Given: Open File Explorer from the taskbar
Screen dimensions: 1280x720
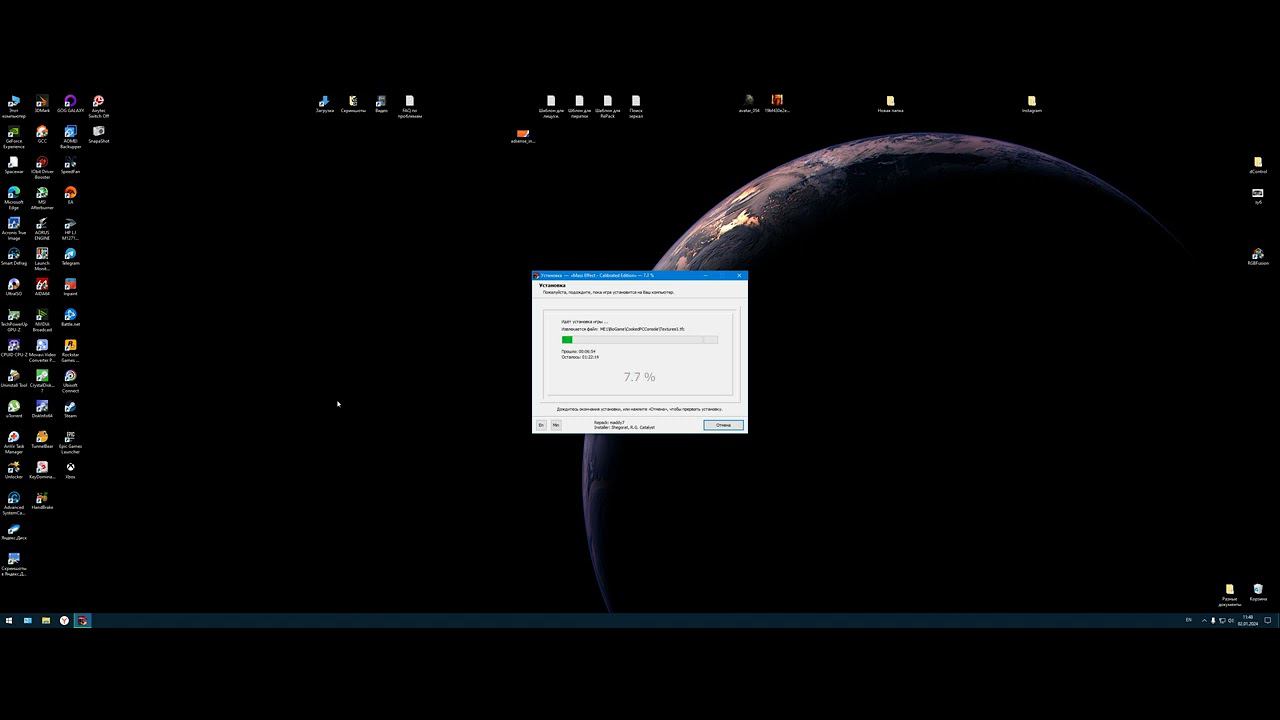Looking at the screenshot, I should pyautogui.click(x=46, y=620).
